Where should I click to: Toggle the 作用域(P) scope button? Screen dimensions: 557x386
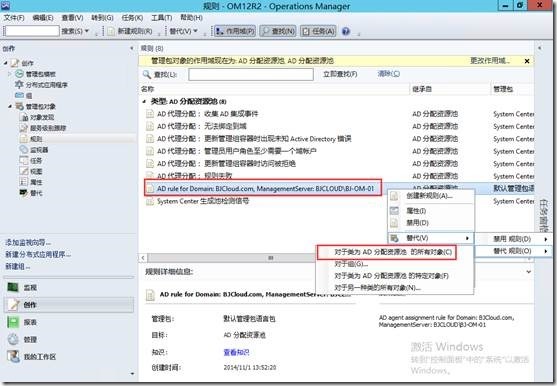[x=235, y=32]
